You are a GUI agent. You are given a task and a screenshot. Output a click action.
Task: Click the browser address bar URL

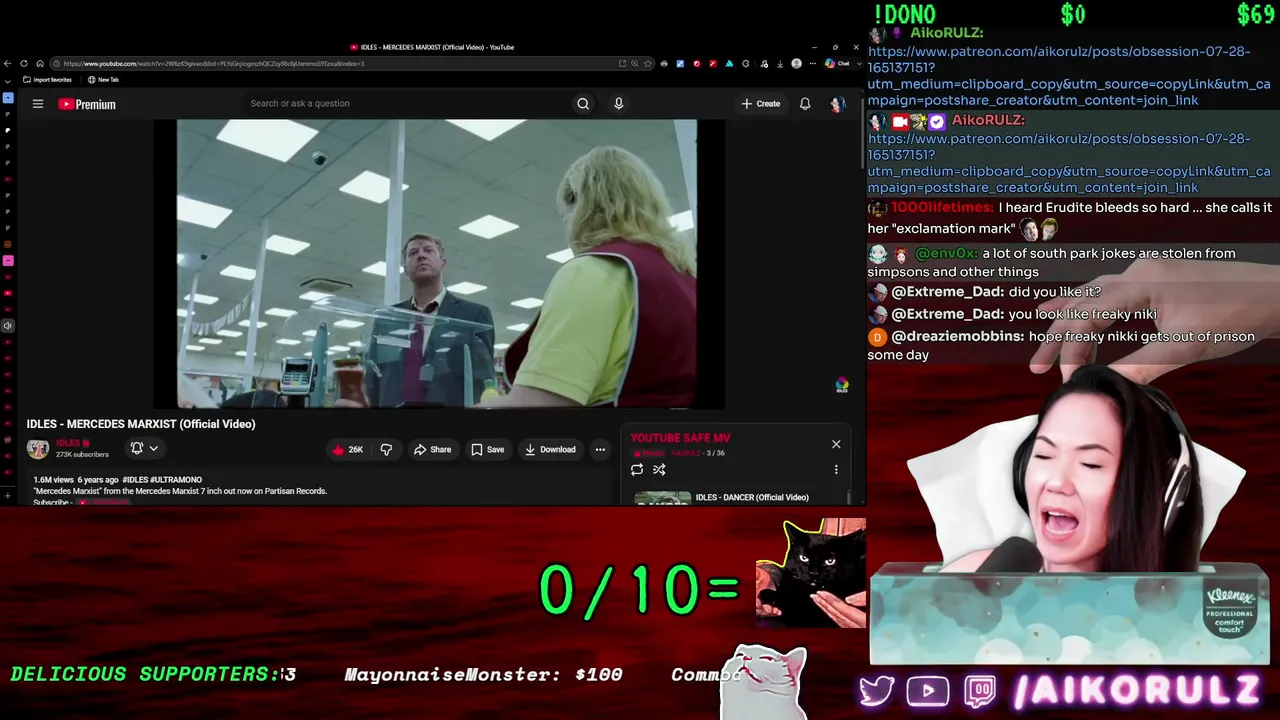click(214, 64)
